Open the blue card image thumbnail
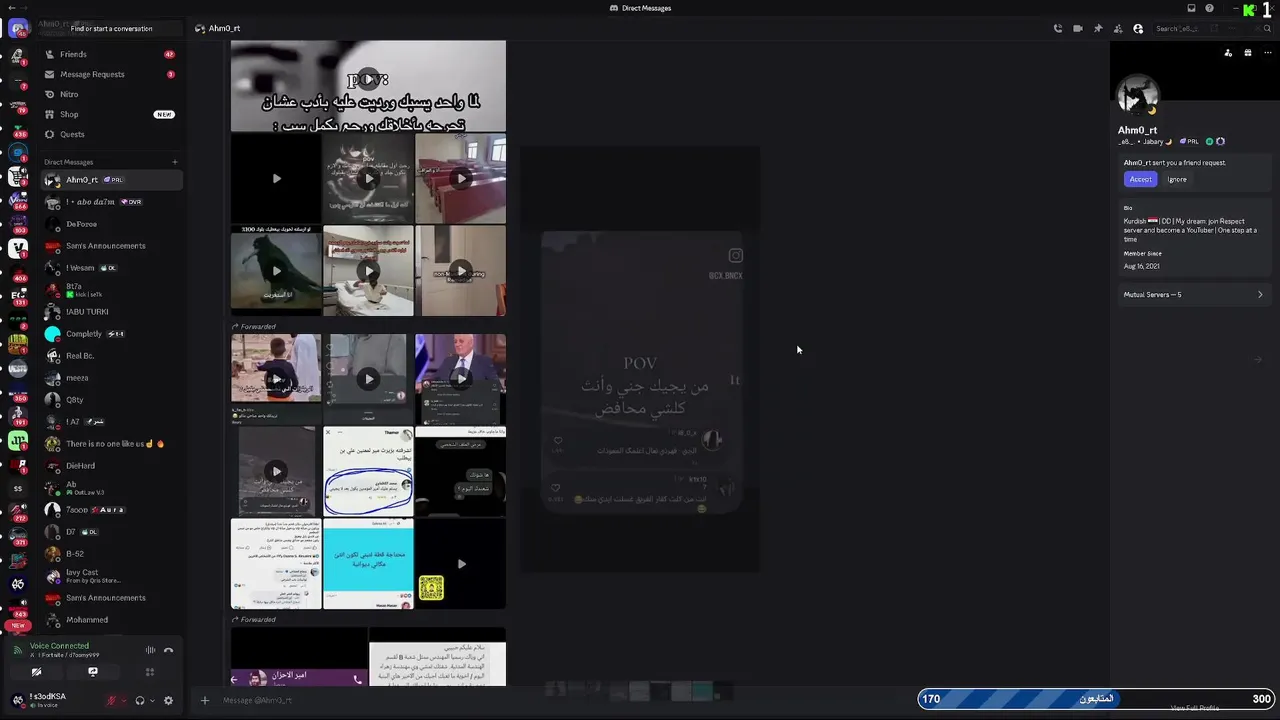Screen dimensions: 1280x720 (x=368, y=563)
